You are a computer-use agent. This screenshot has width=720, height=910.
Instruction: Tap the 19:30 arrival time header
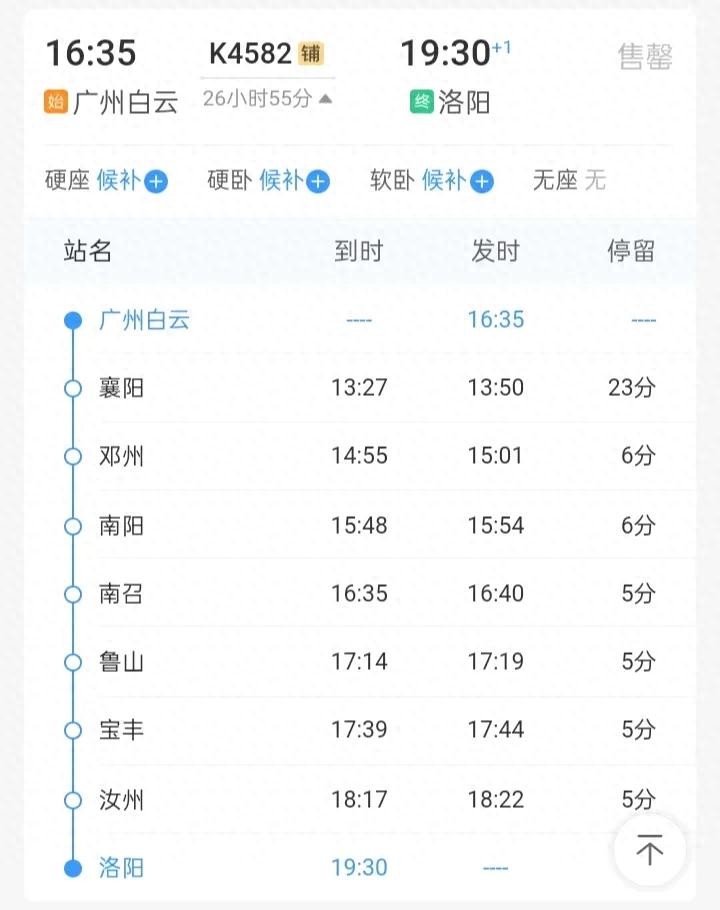445,53
